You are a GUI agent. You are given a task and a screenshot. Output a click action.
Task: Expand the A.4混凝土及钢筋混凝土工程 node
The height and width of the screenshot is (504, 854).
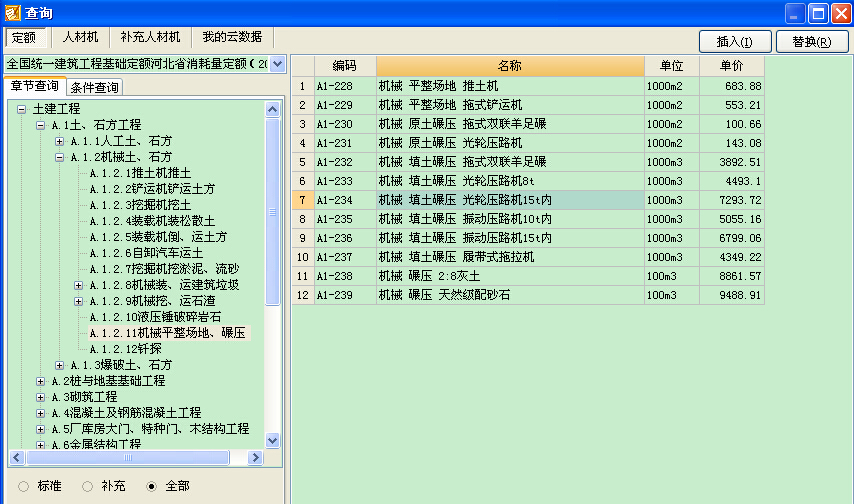tap(40, 413)
